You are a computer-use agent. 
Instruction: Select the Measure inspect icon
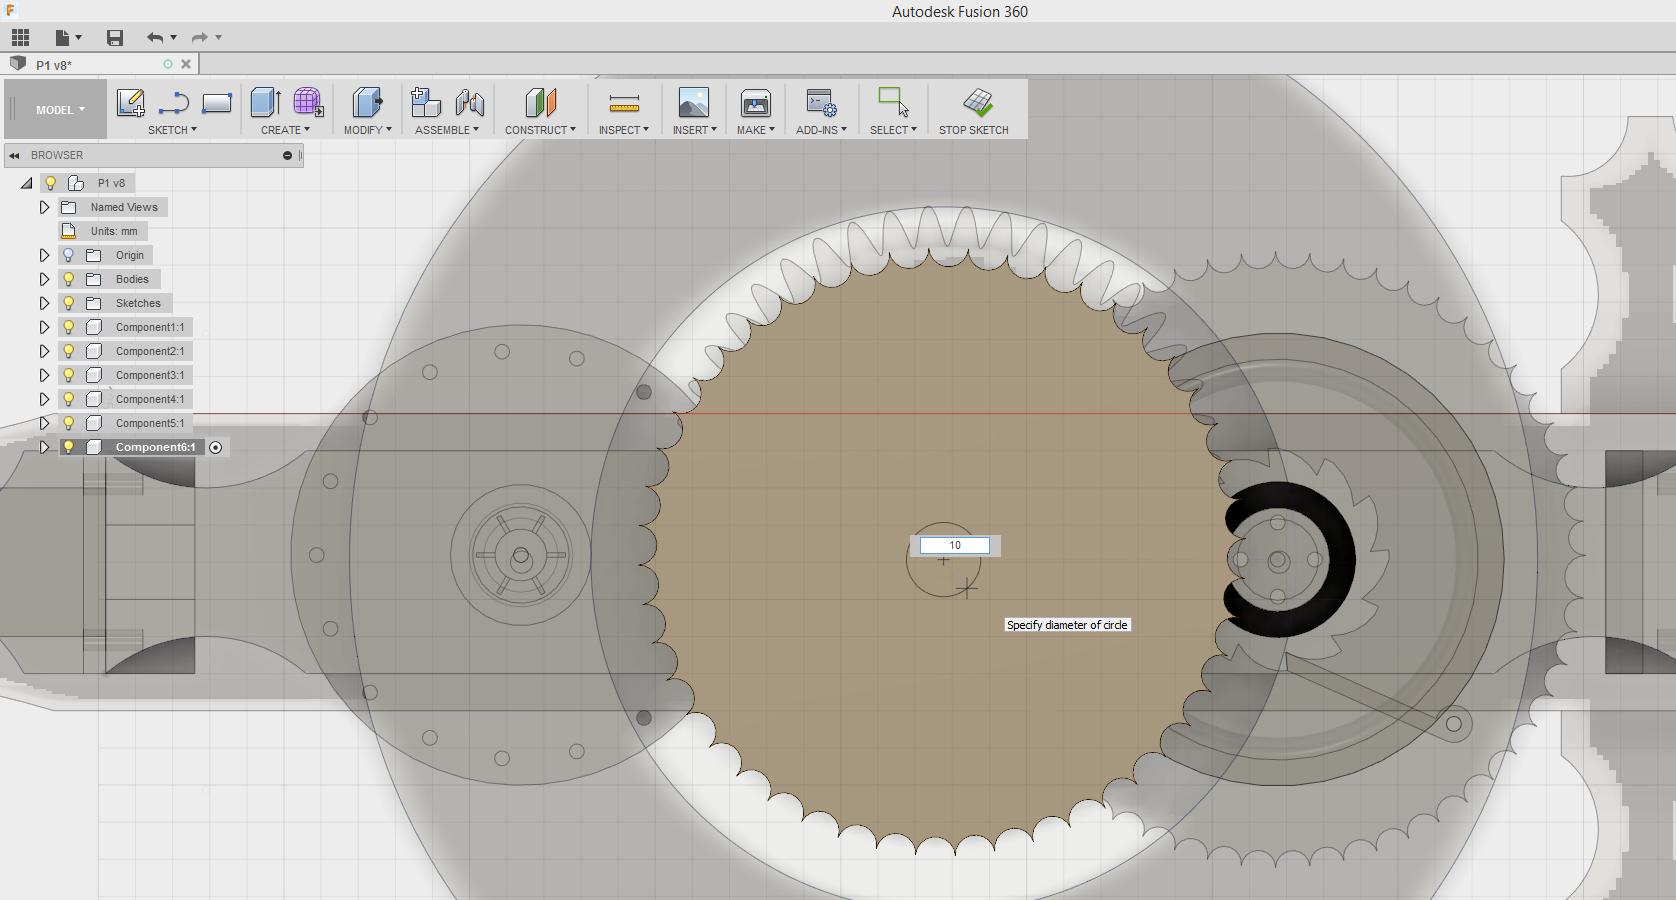click(624, 103)
